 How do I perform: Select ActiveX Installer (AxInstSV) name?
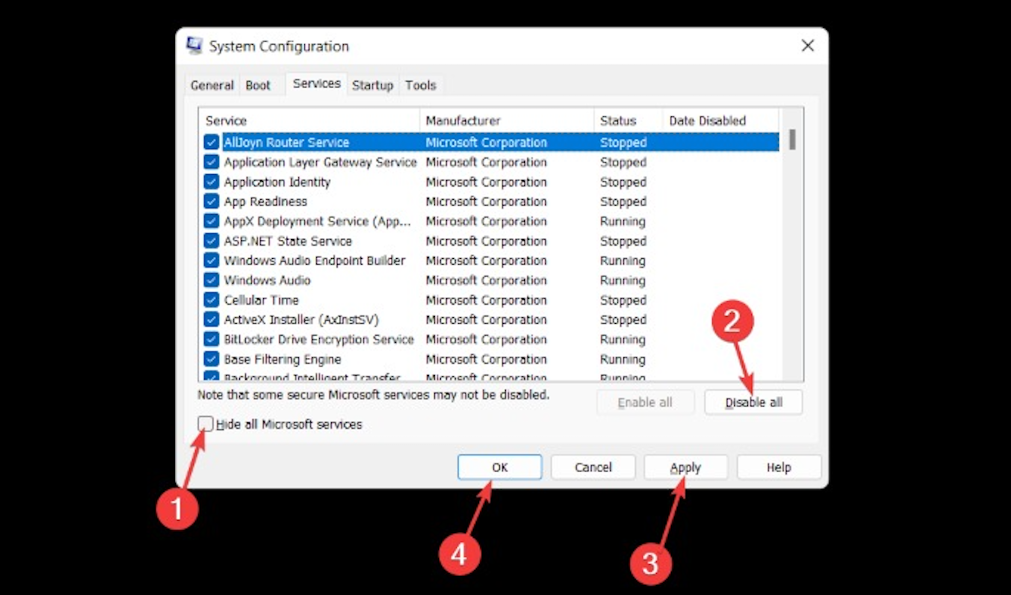[x=301, y=320]
